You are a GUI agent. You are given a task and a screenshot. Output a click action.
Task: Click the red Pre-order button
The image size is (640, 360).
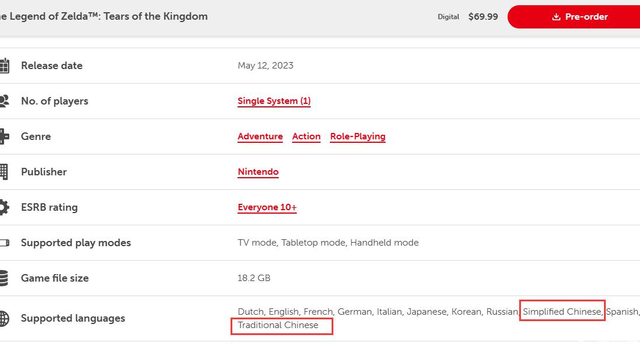[x=573, y=17]
